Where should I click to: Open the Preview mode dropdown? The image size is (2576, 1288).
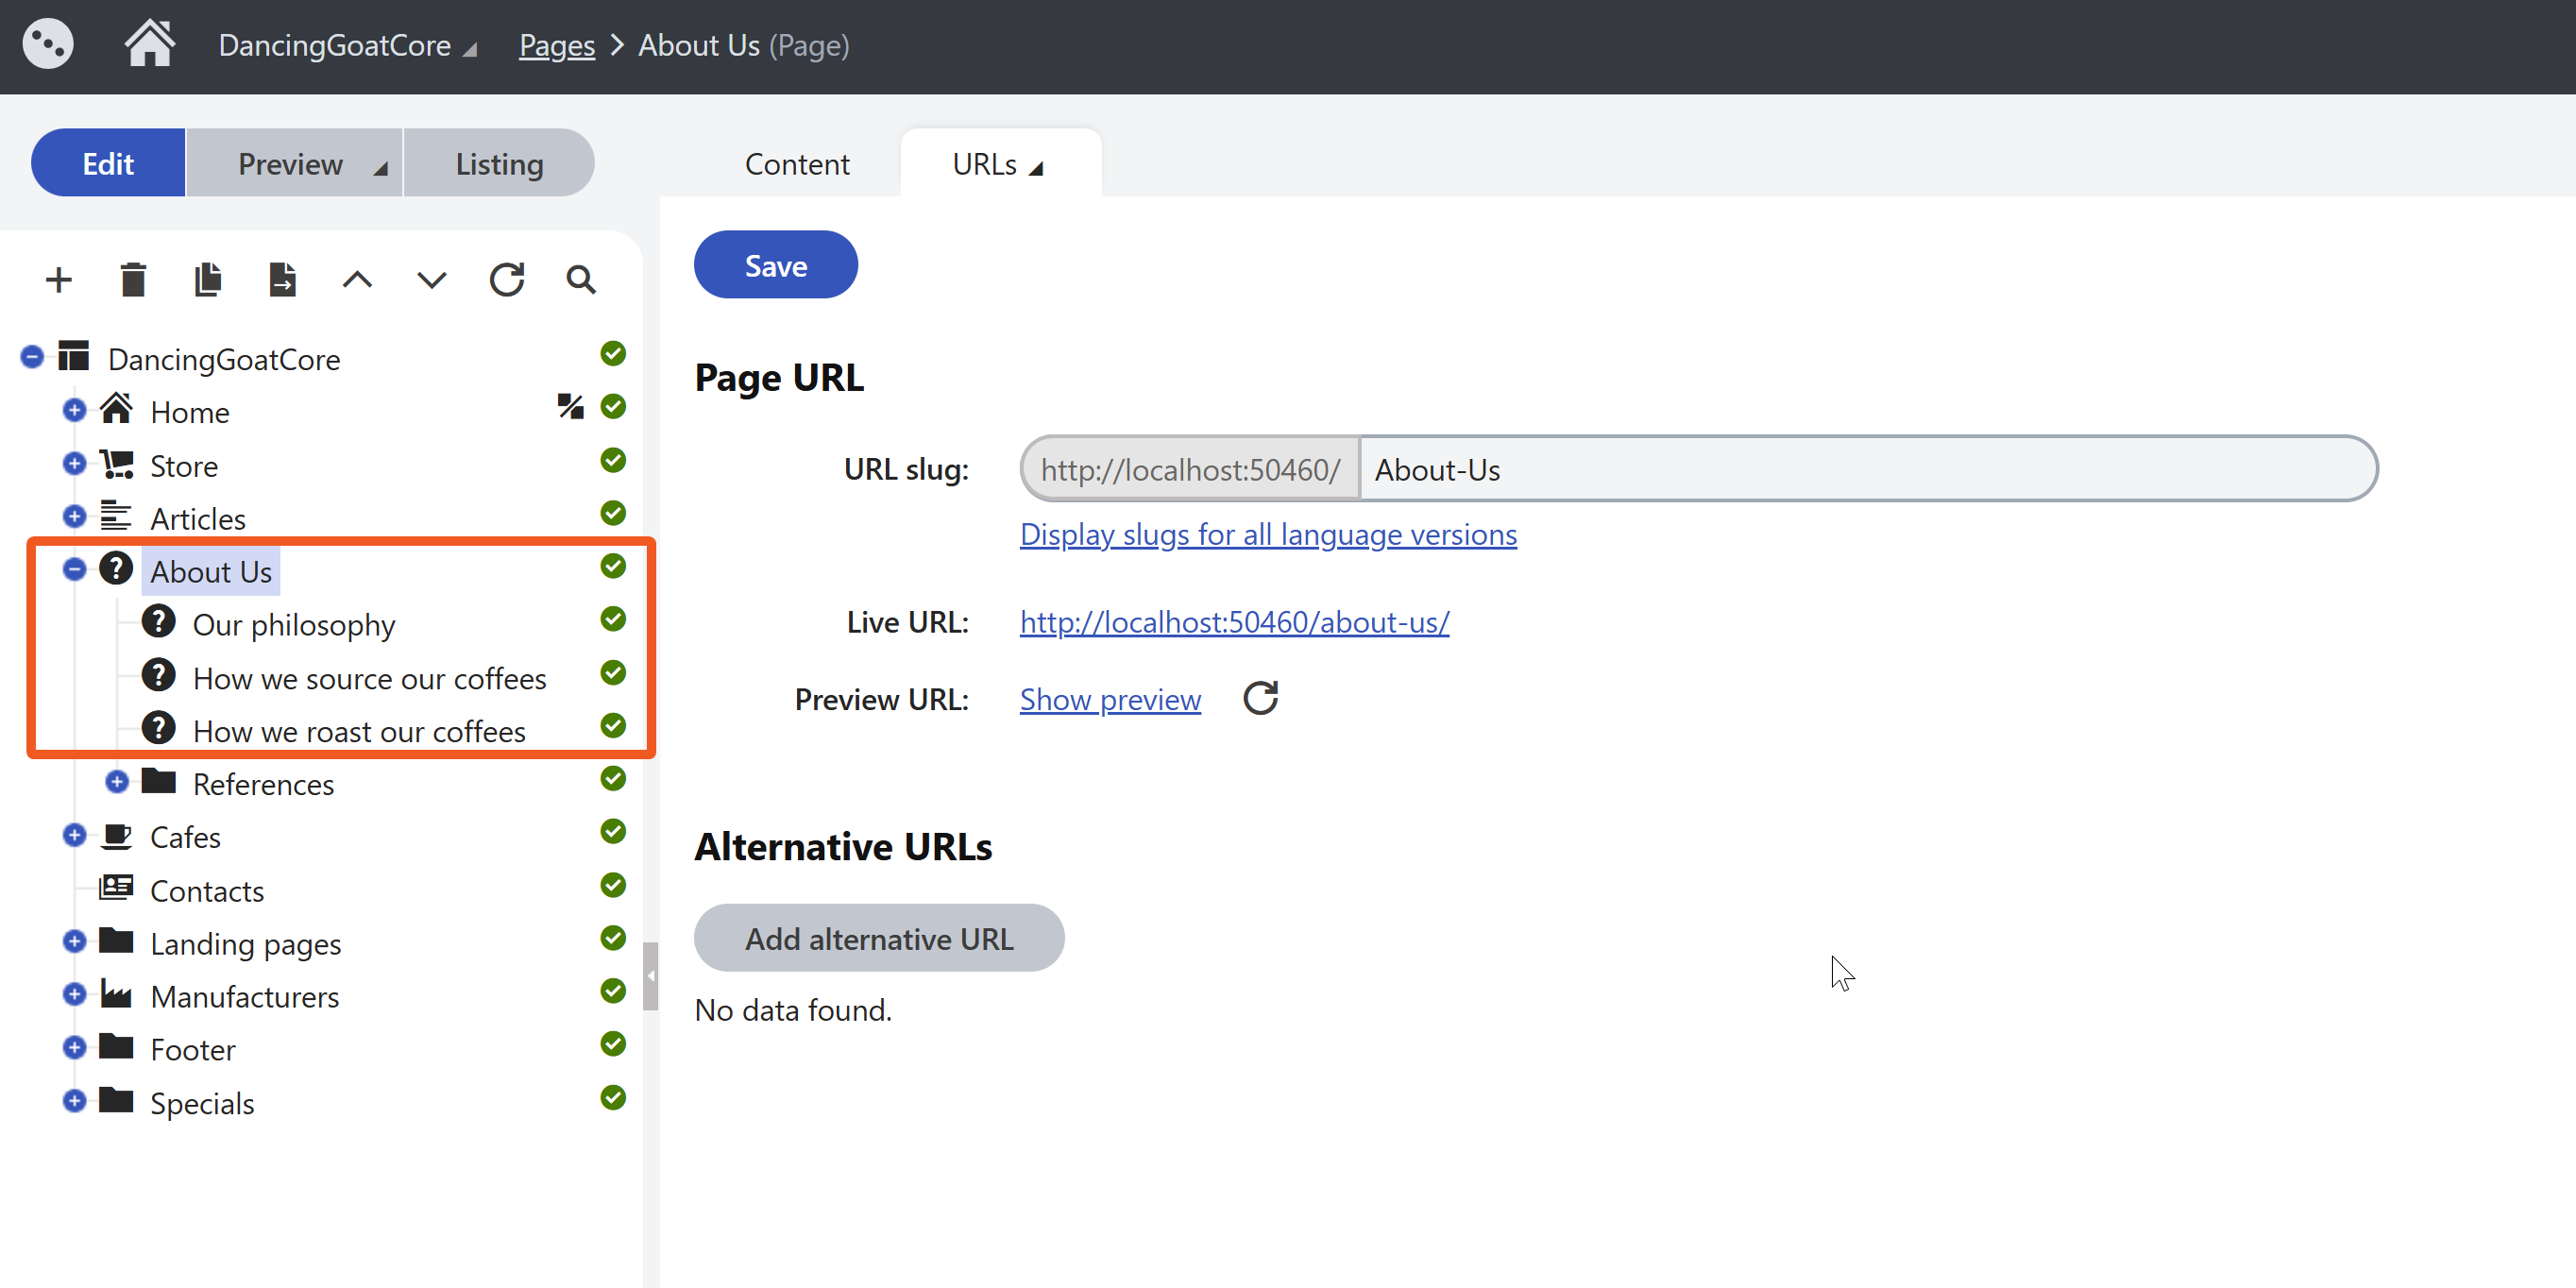click(x=292, y=162)
